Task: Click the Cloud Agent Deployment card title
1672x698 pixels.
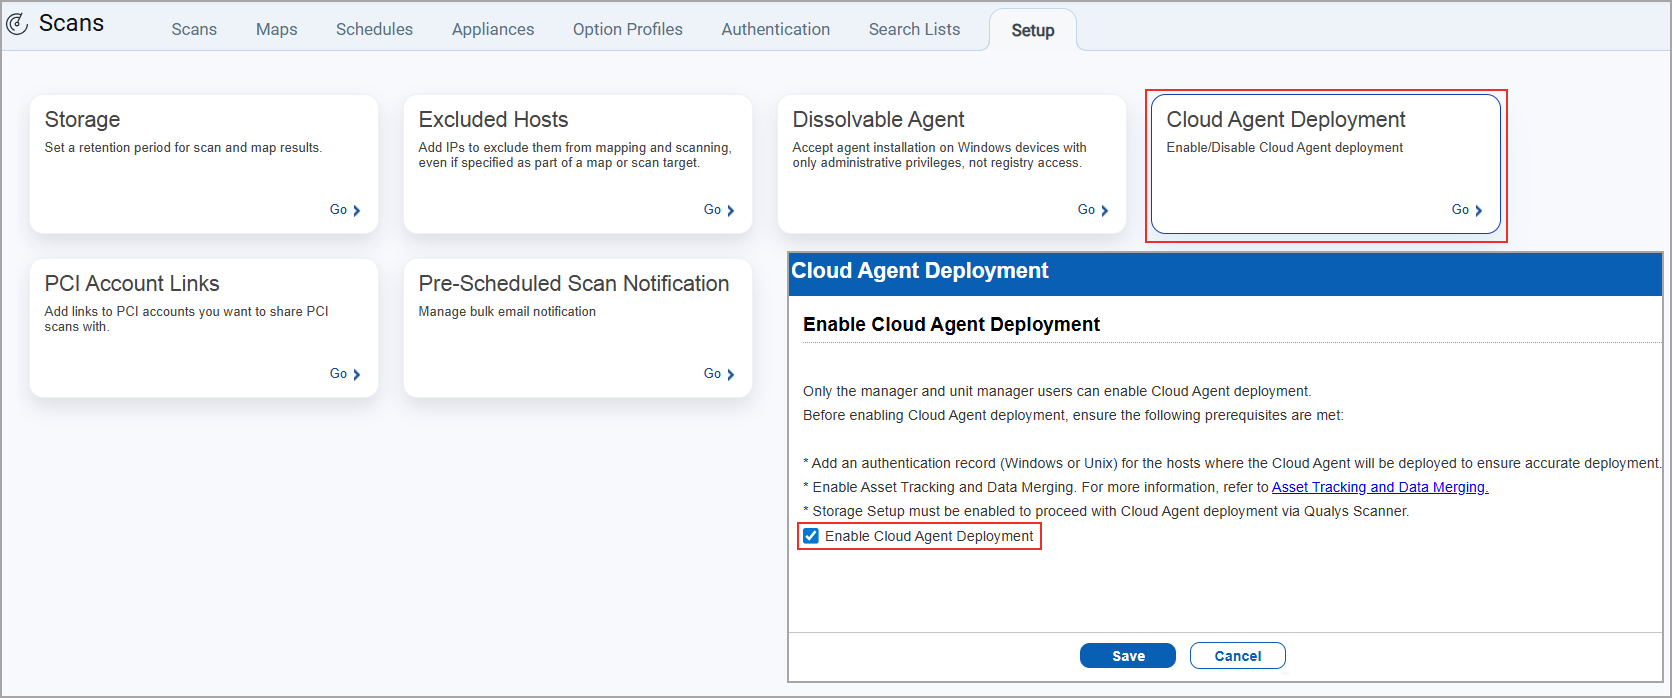Action: pyautogui.click(x=1285, y=120)
